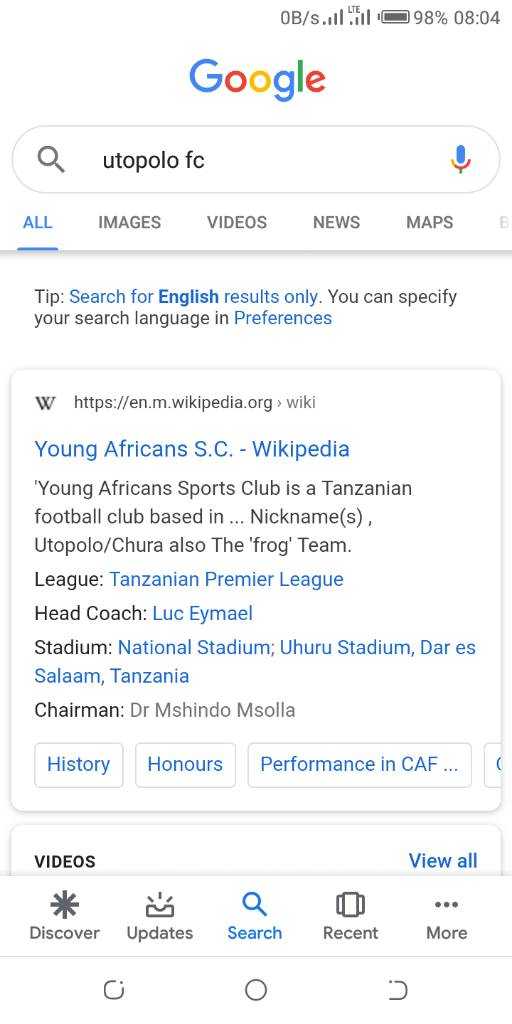Open the Updates inbox icon

coord(160,905)
